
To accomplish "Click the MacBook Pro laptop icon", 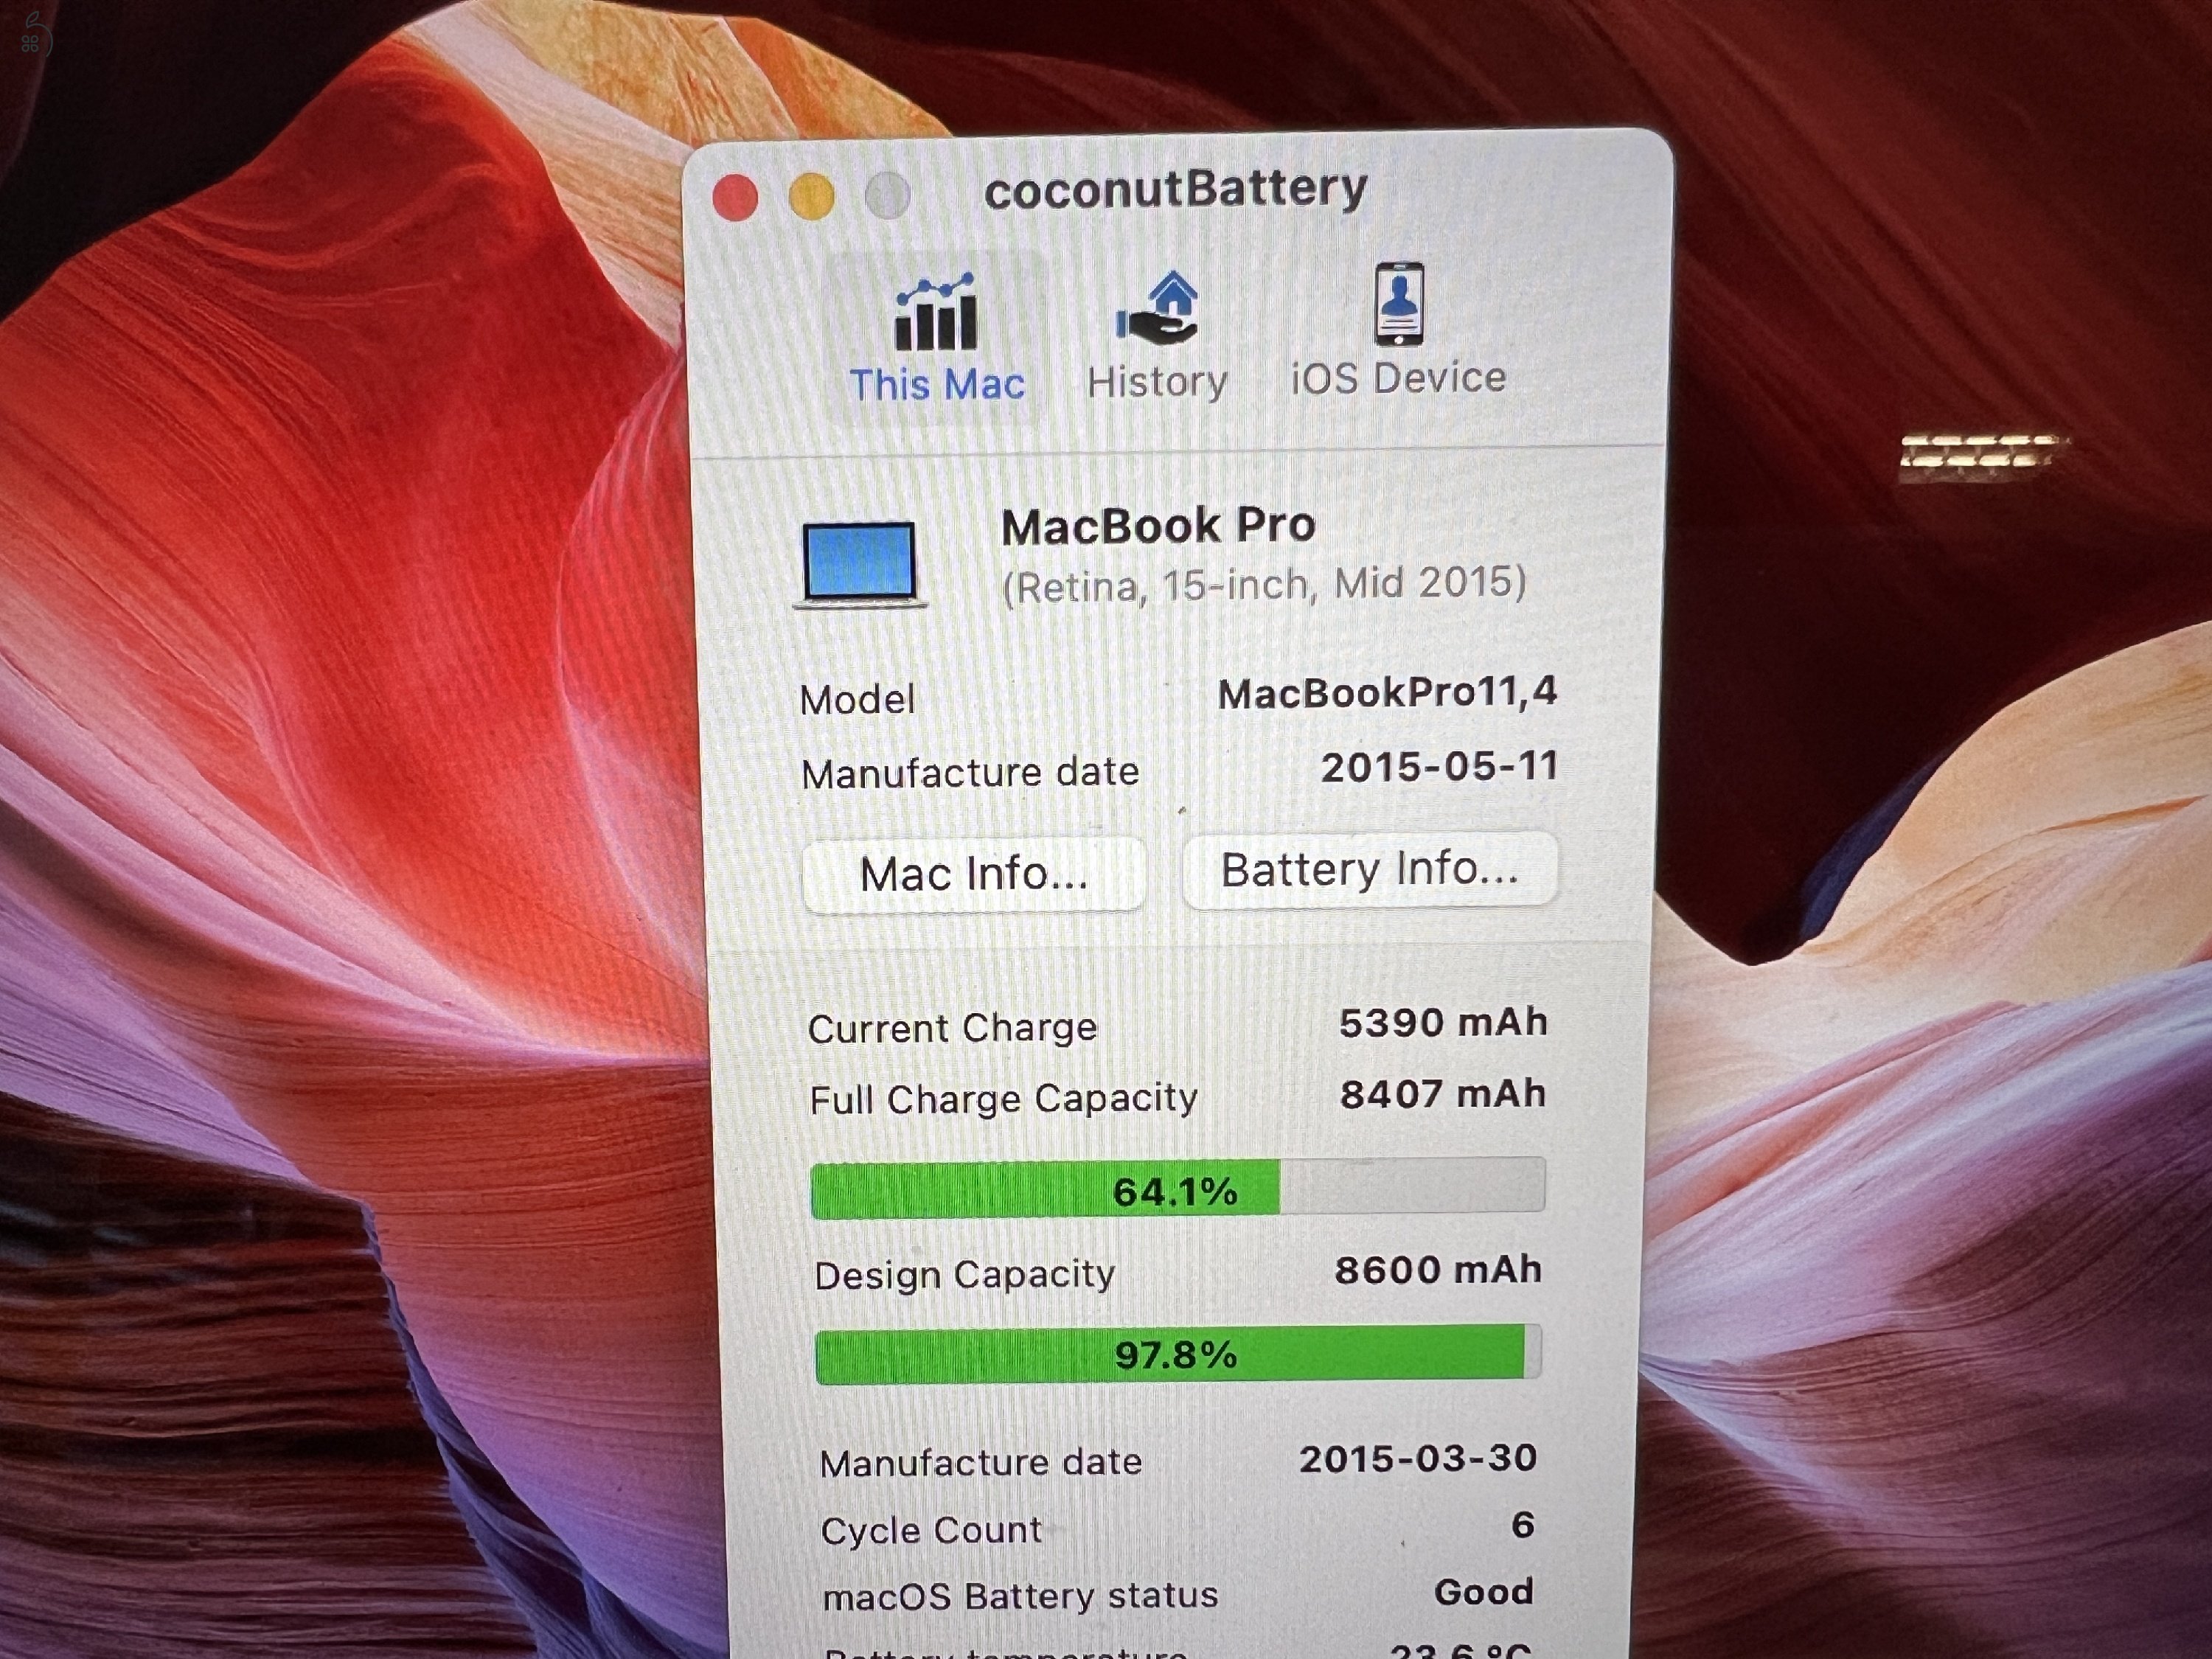I will point(861,564).
